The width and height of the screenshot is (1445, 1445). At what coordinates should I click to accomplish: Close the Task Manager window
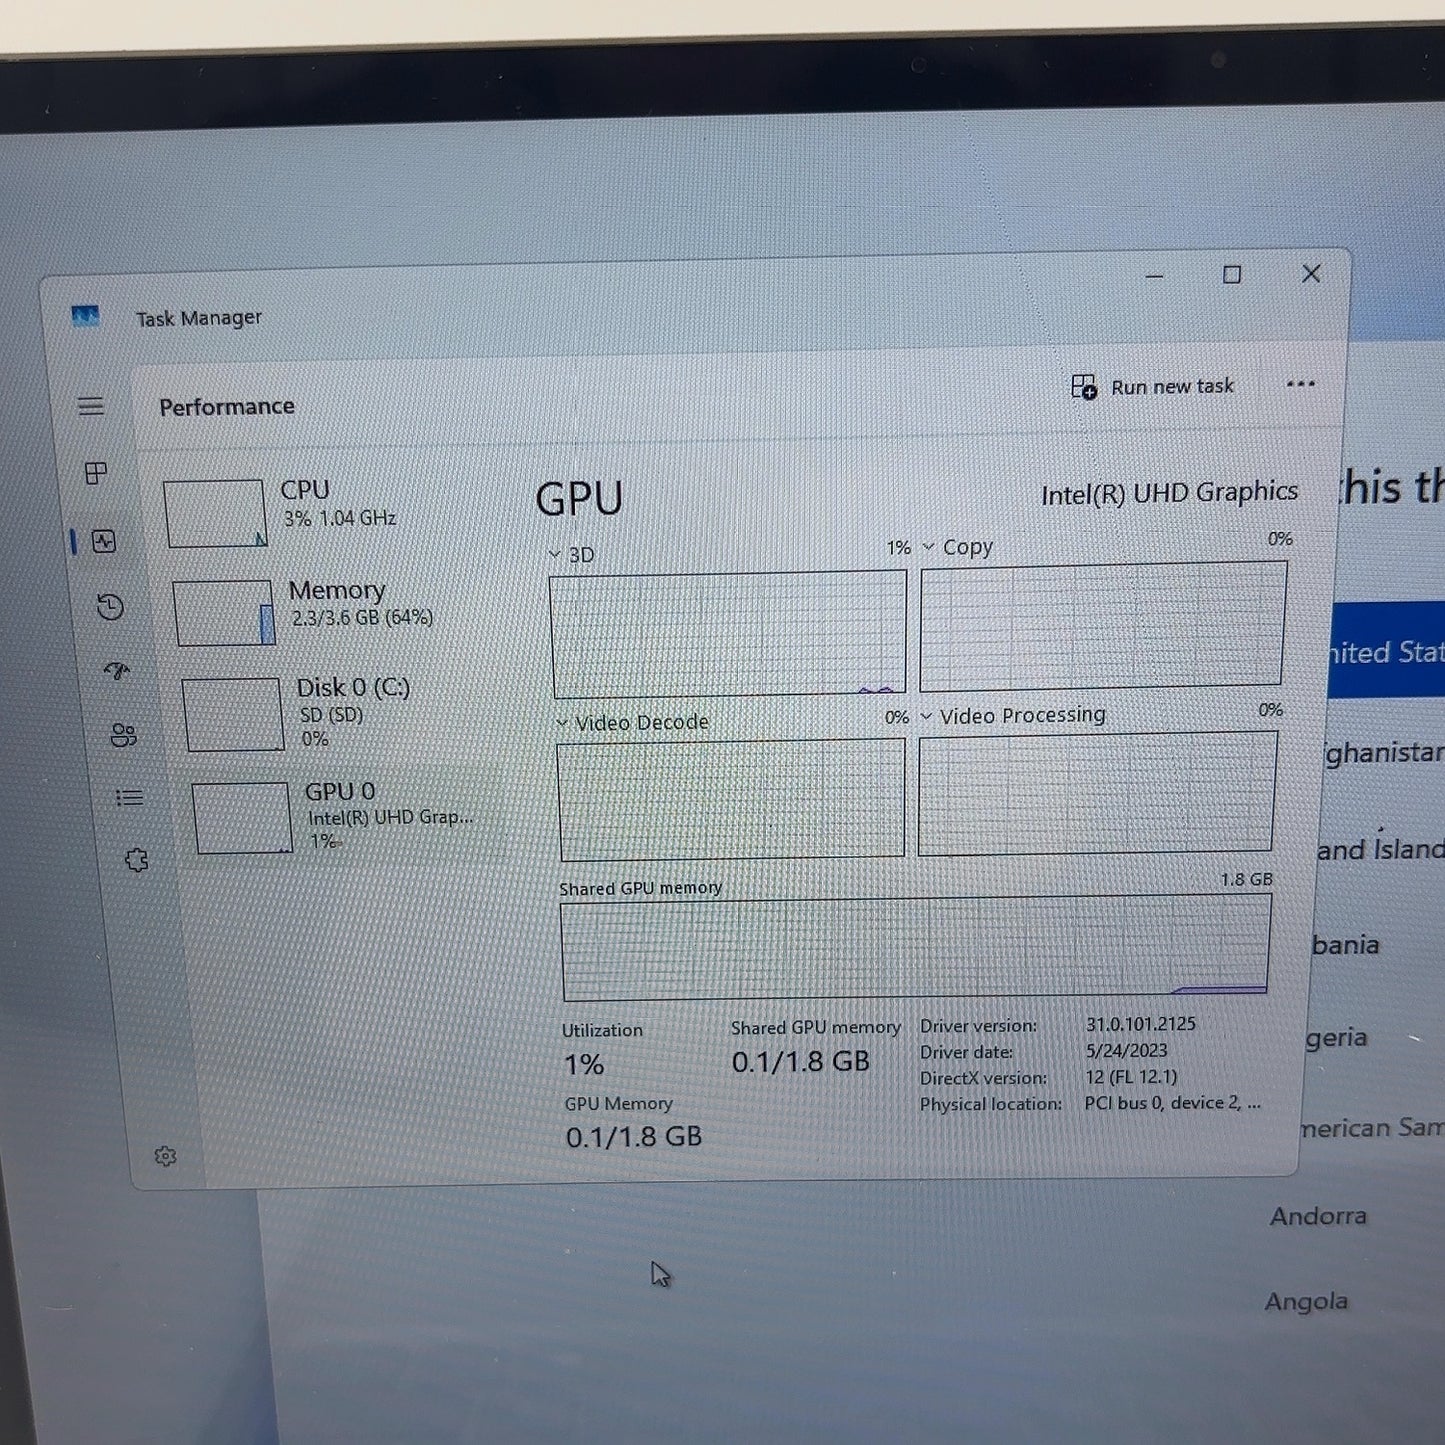point(1311,274)
